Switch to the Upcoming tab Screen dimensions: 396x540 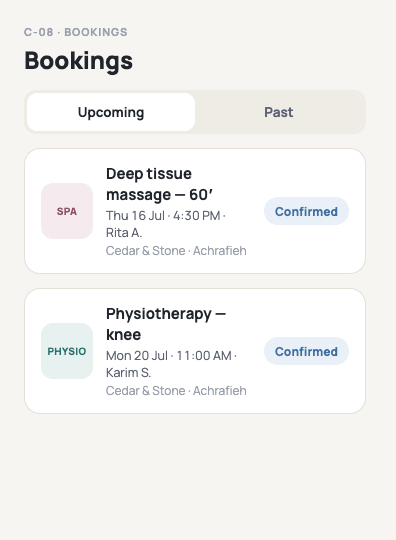point(111,112)
